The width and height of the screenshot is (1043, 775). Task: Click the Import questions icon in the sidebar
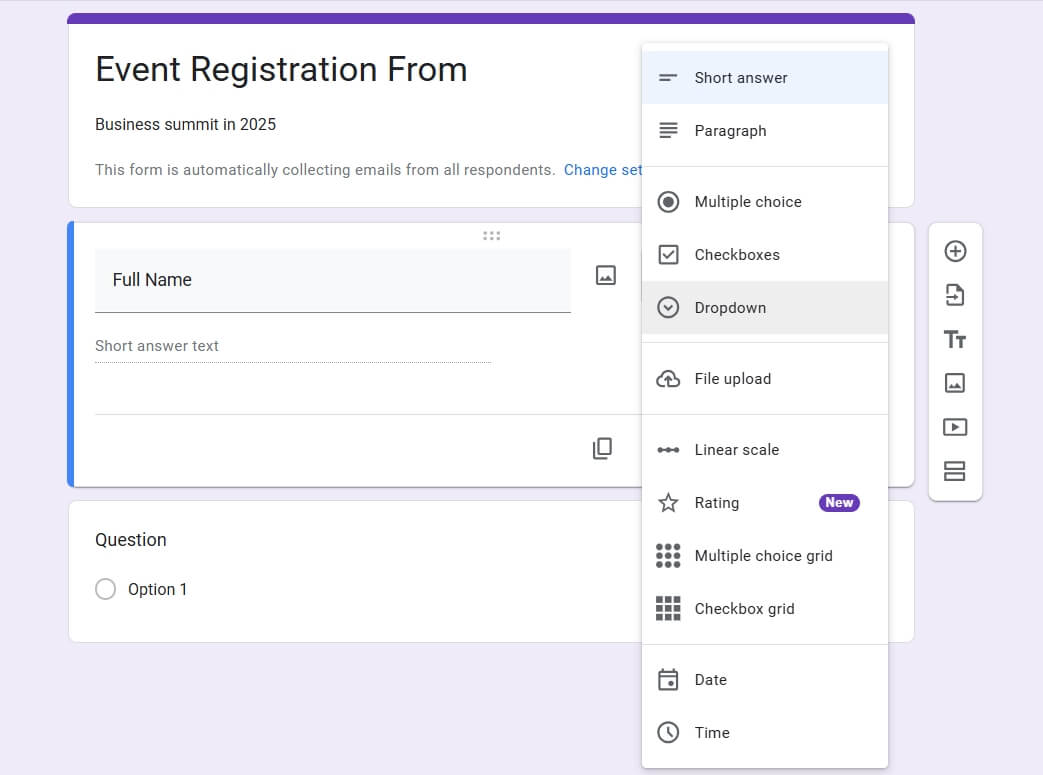coord(955,295)
